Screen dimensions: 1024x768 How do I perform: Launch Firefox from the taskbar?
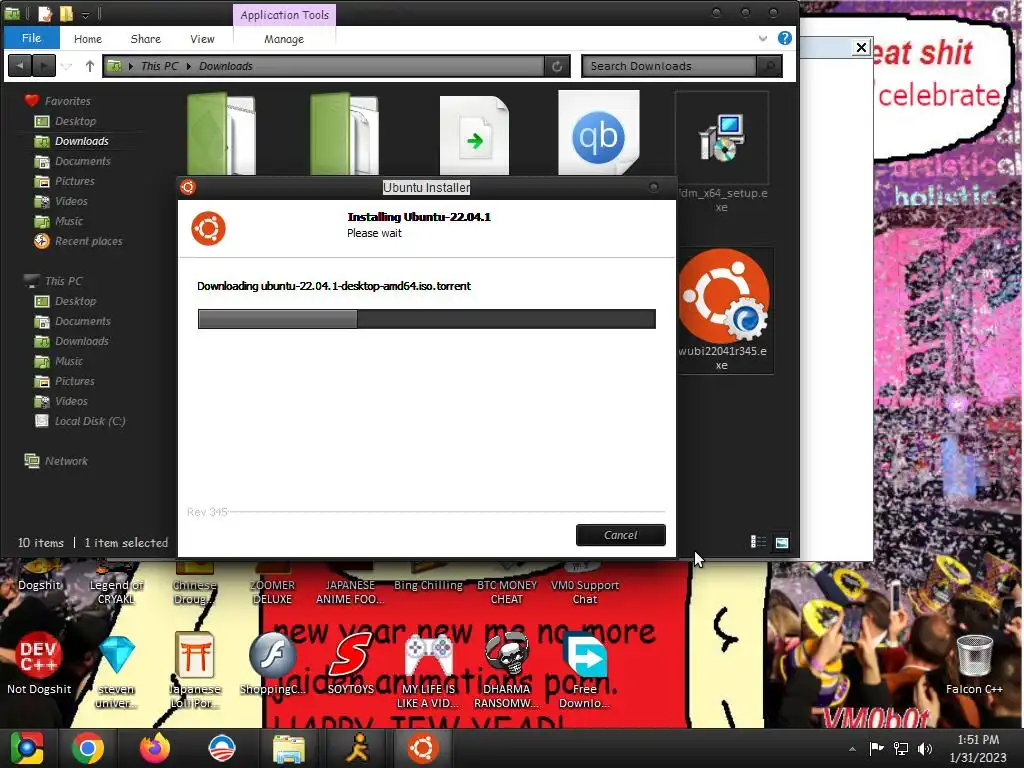tap(155, 748)
